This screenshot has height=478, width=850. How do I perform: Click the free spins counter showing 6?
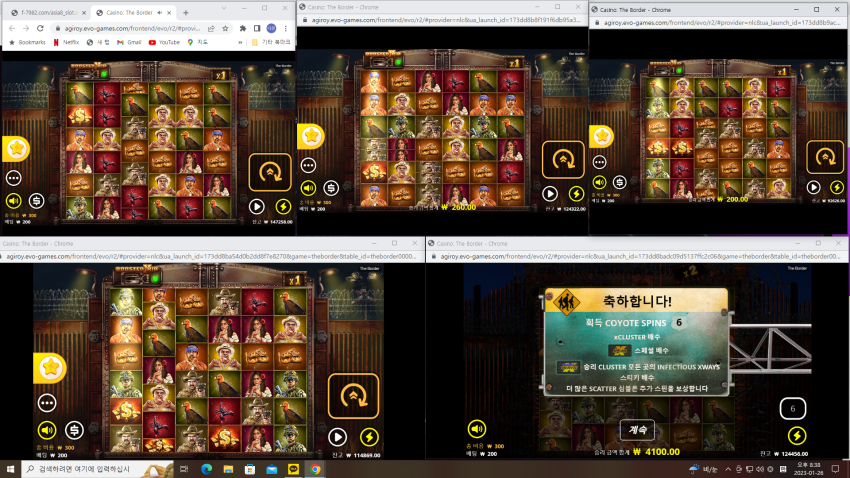[793, 409]
